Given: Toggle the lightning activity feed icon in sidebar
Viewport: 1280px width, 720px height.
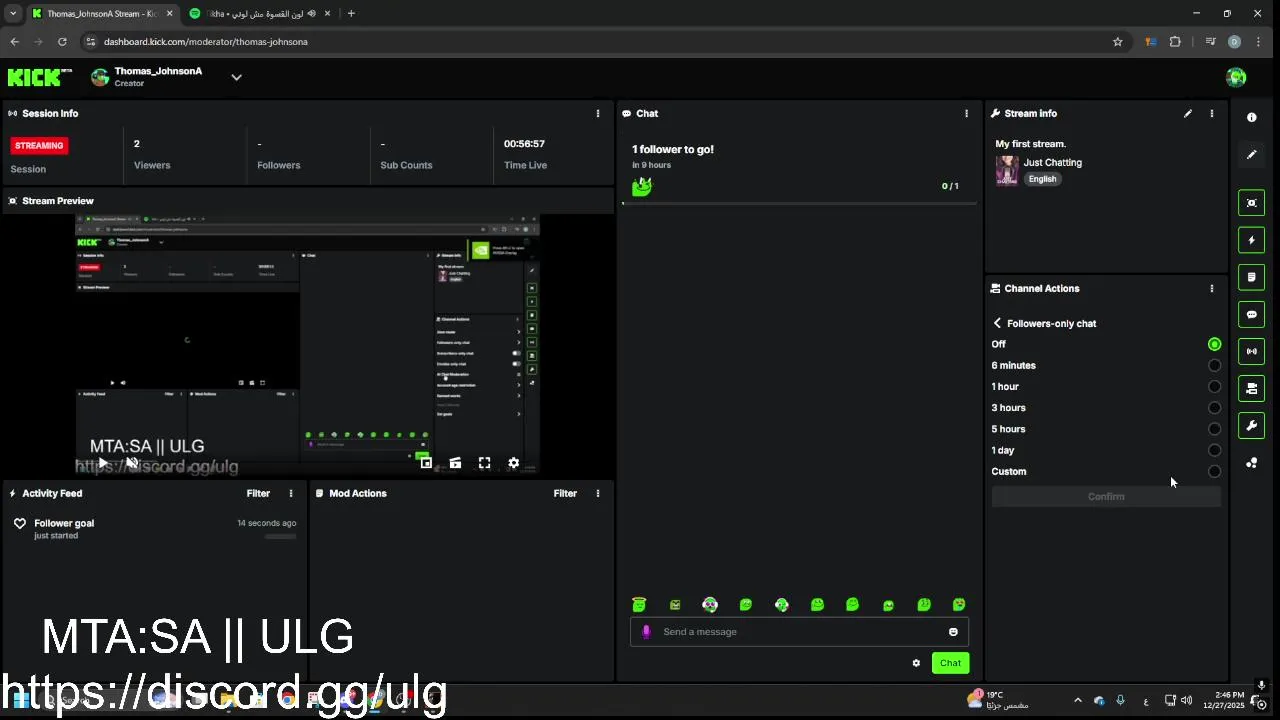Looking at the screenshot, I should [x=1251, y=240].
